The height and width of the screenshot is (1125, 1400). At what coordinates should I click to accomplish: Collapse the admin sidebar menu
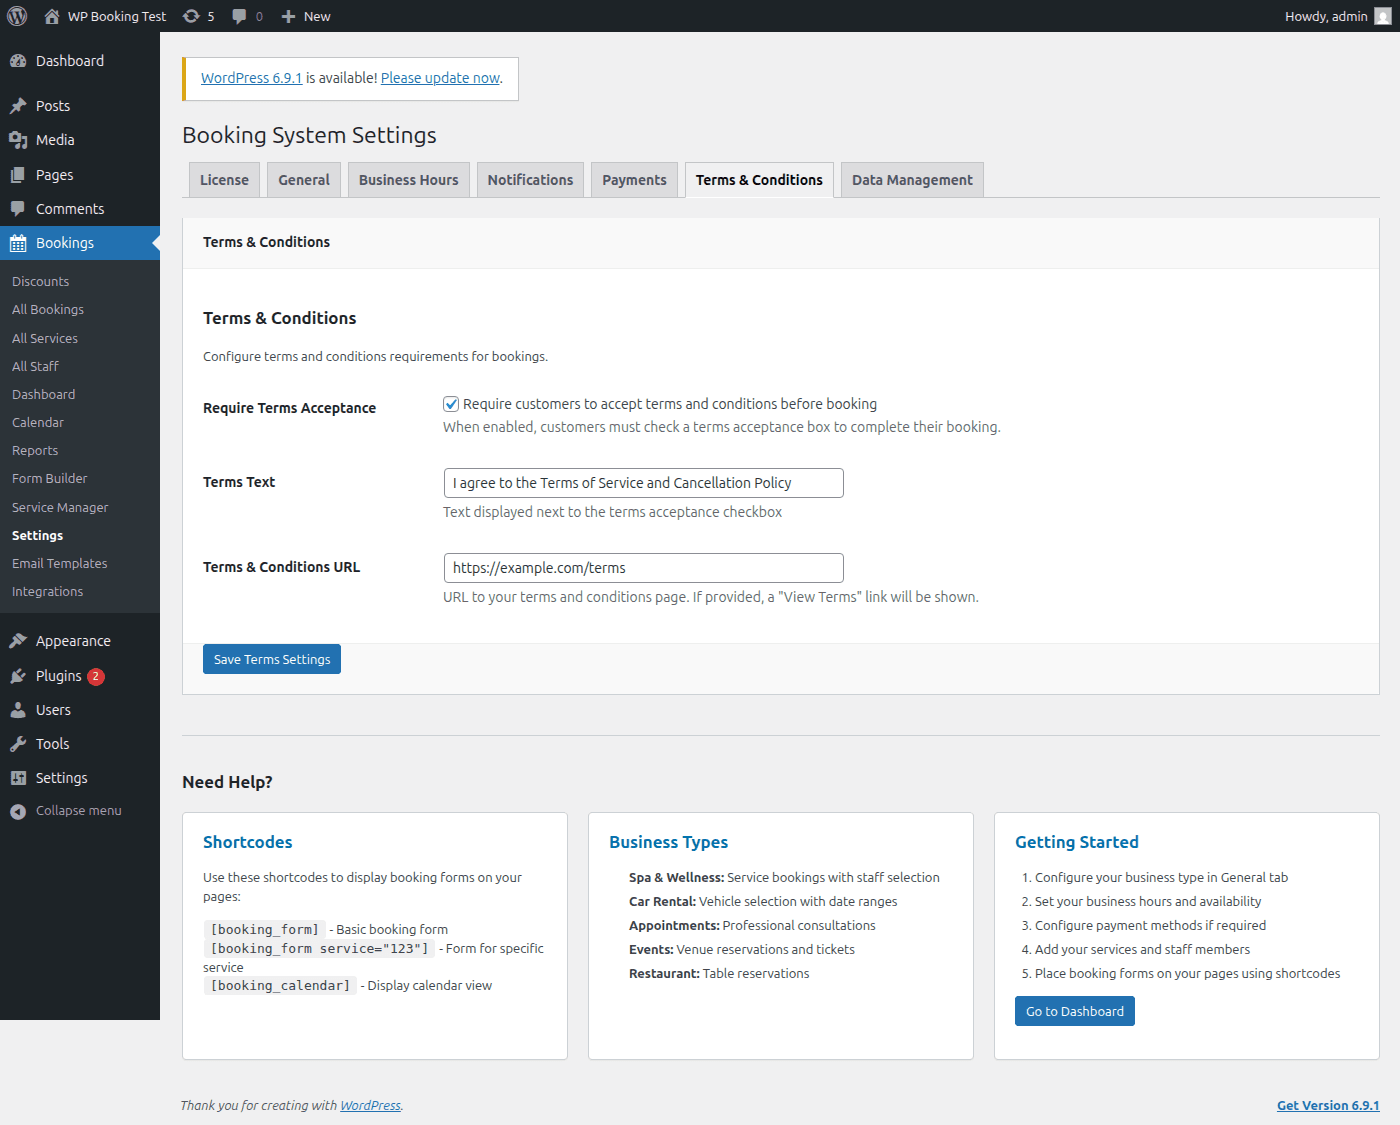coord(20,810)
